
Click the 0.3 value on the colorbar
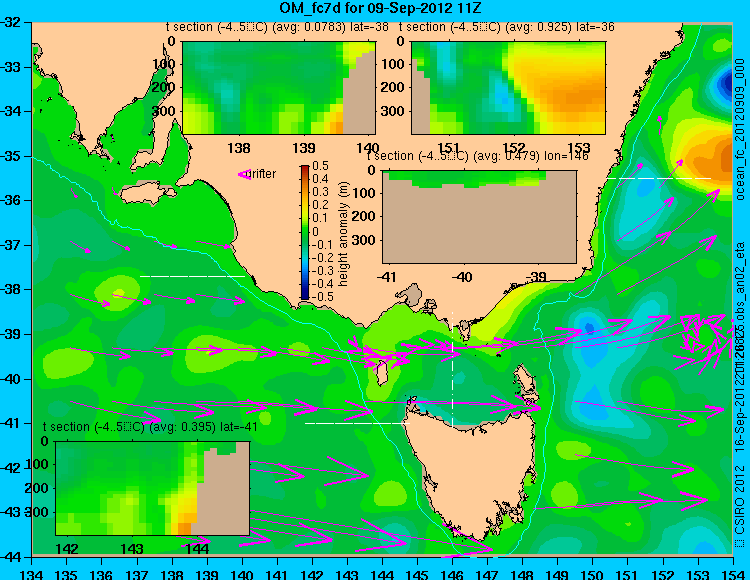click(320, 192)
